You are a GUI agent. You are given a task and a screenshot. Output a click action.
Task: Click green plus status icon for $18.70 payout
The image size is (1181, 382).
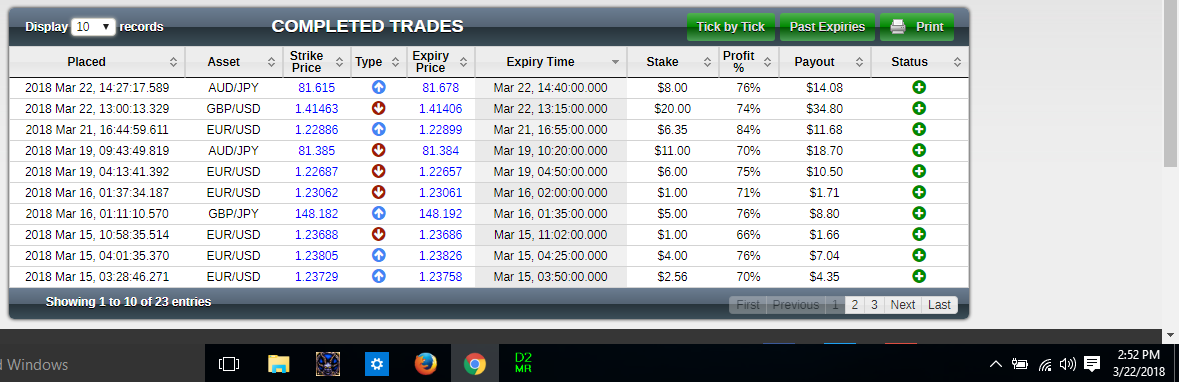(919, 150)
